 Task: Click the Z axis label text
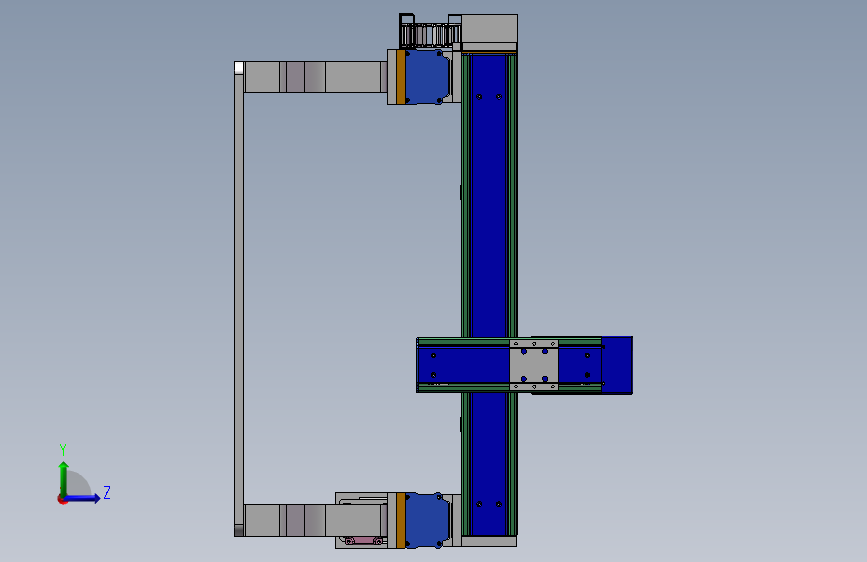(107, 492)
